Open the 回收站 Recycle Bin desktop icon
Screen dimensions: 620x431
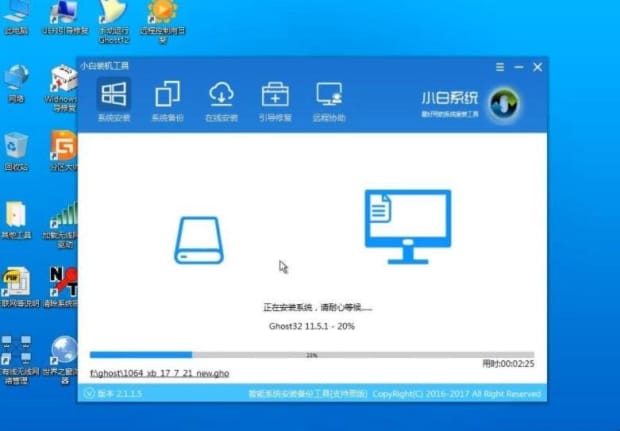[16, 150]
